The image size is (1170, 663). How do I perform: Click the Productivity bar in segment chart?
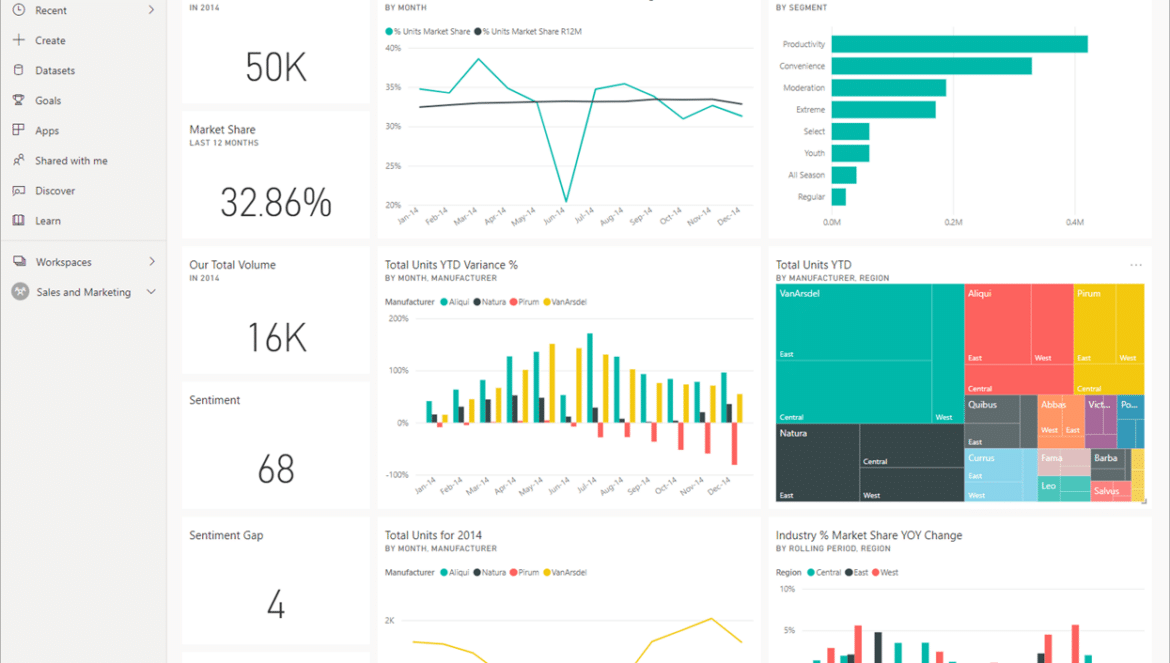pos(958,44)
